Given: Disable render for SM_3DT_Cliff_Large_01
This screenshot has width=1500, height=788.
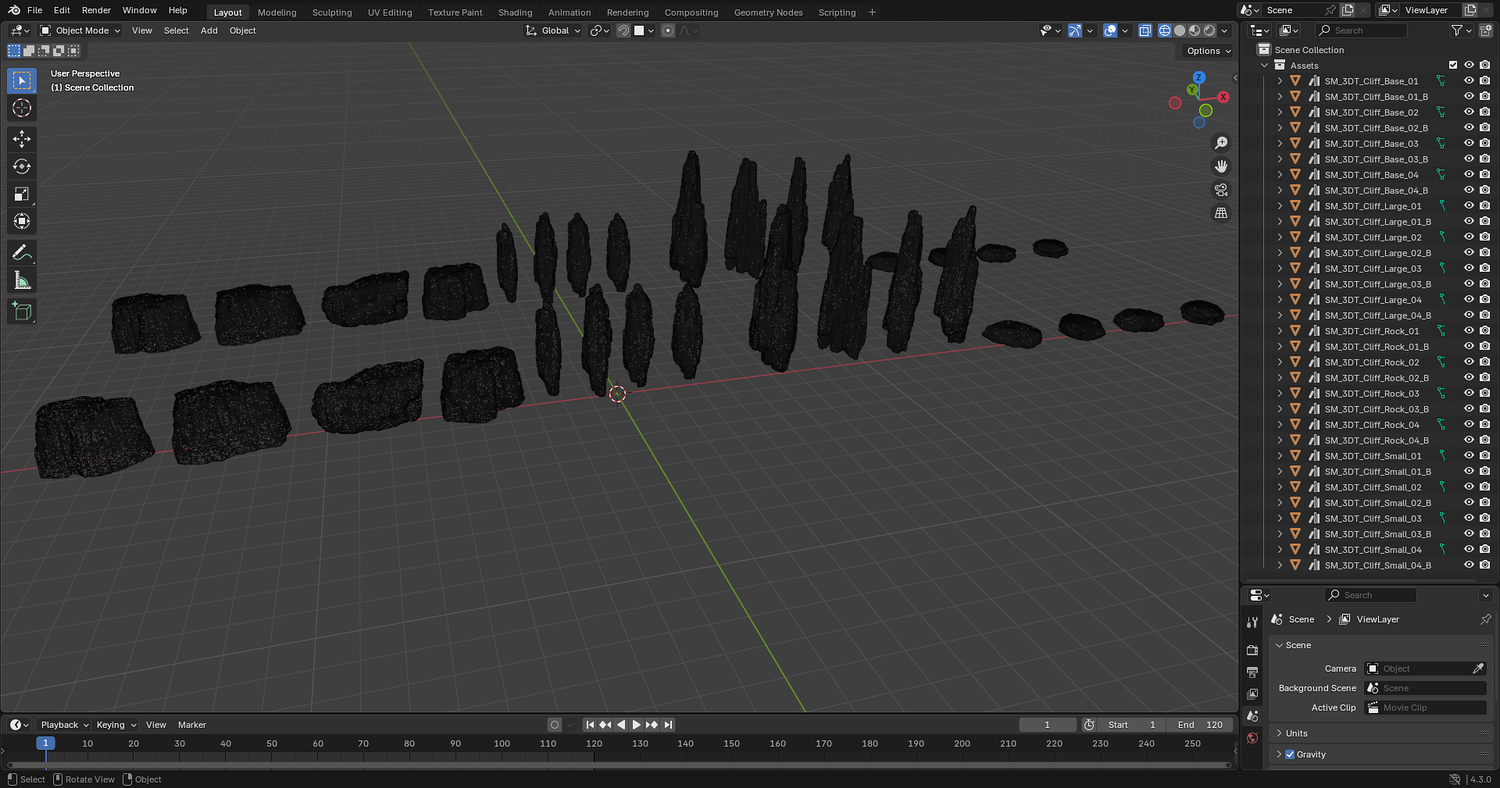Looking at the screenshot, I should click(x=1485, y=206).
